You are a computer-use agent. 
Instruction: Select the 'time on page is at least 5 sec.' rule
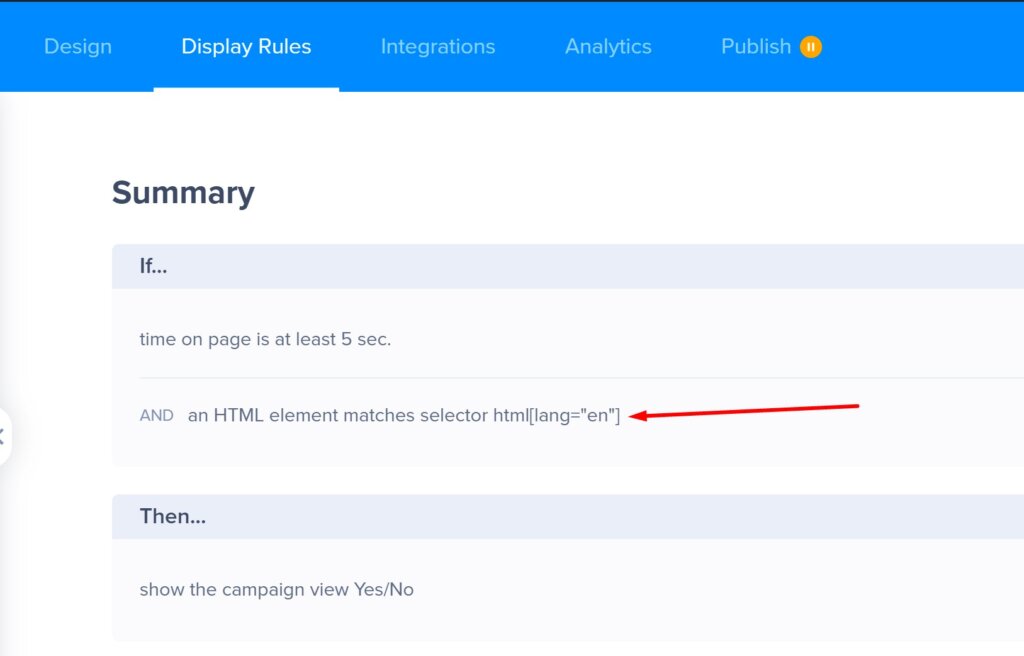coord(264,339)
